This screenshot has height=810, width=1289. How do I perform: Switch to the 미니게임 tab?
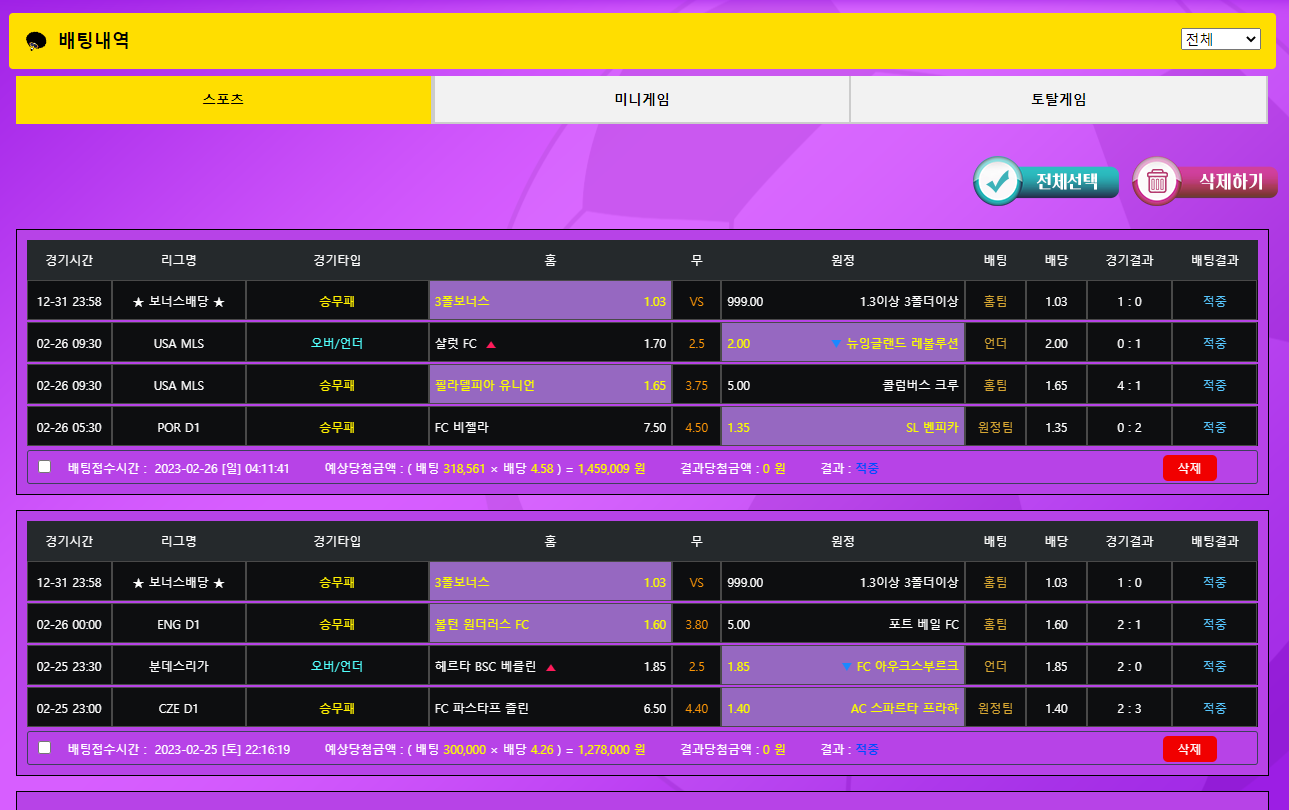[x=641, y=100]
